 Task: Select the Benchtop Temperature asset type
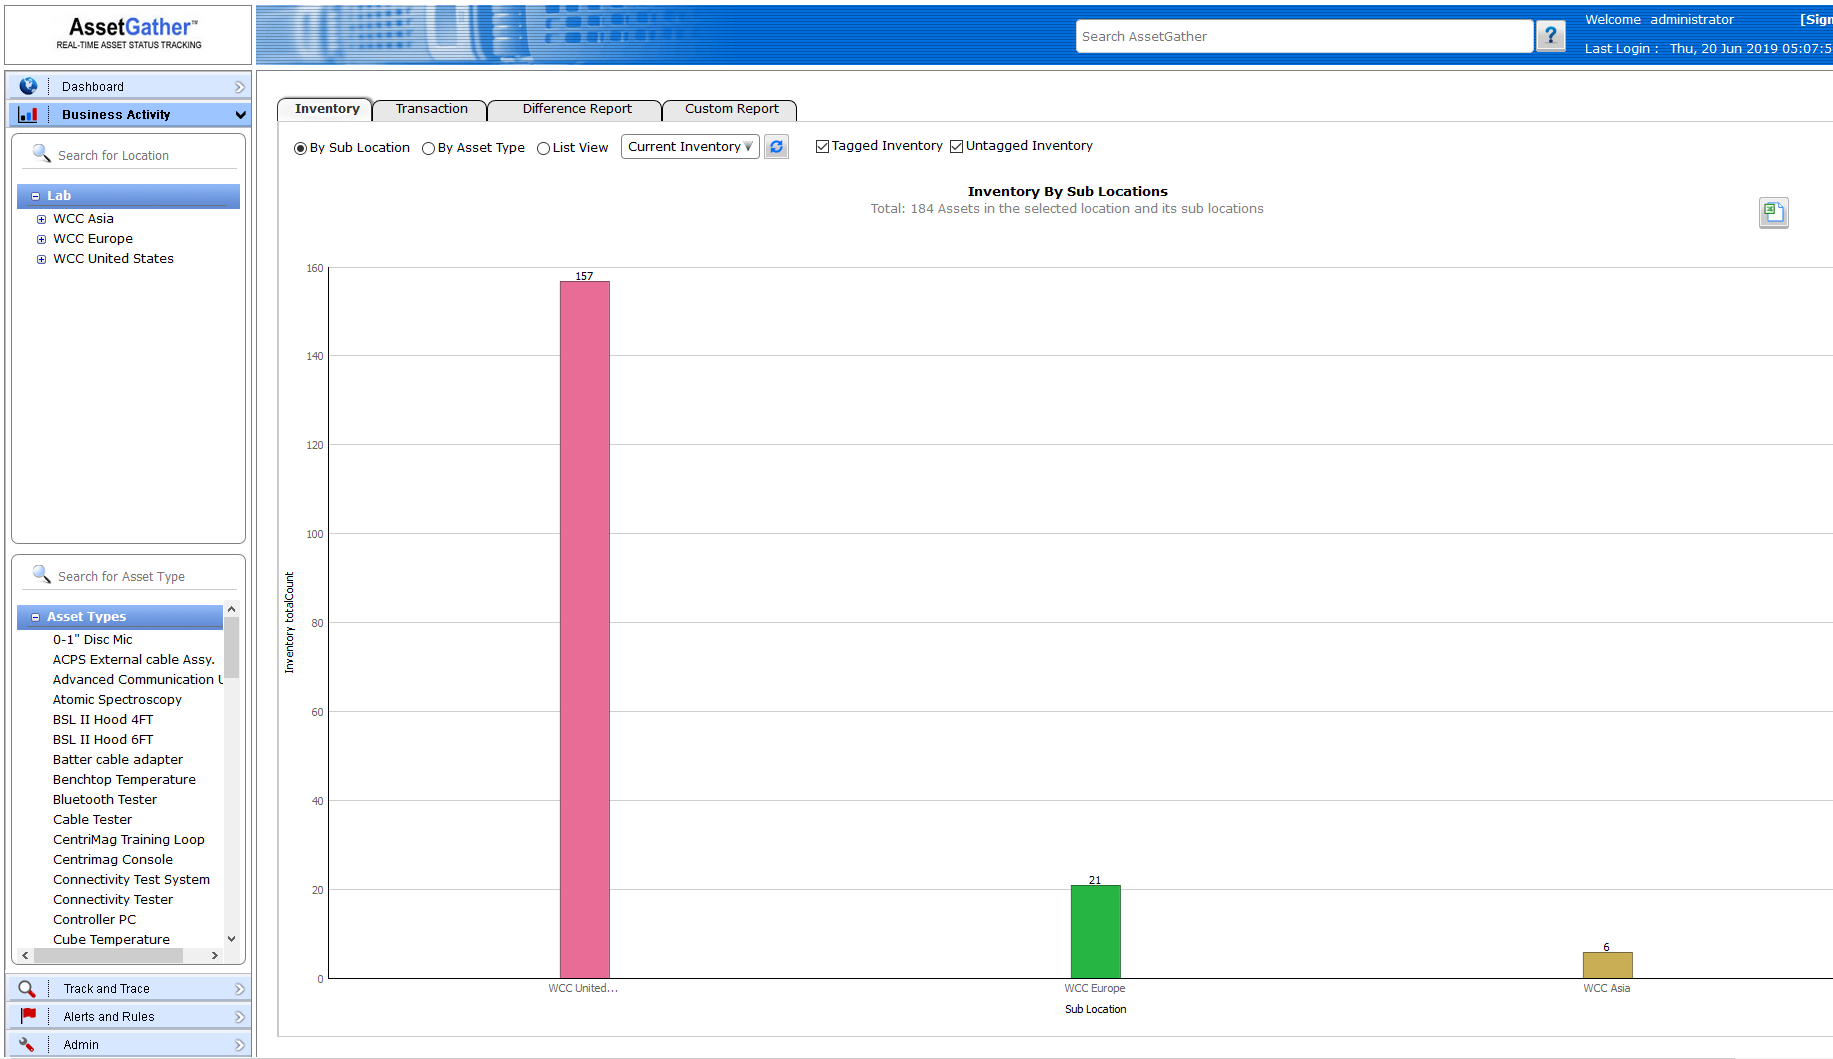pyautogui.click(x=124, y=779)
